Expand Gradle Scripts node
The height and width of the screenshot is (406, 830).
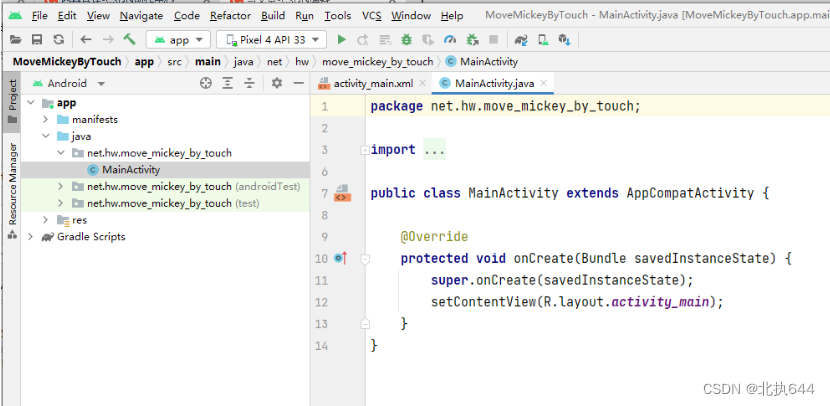31,237
